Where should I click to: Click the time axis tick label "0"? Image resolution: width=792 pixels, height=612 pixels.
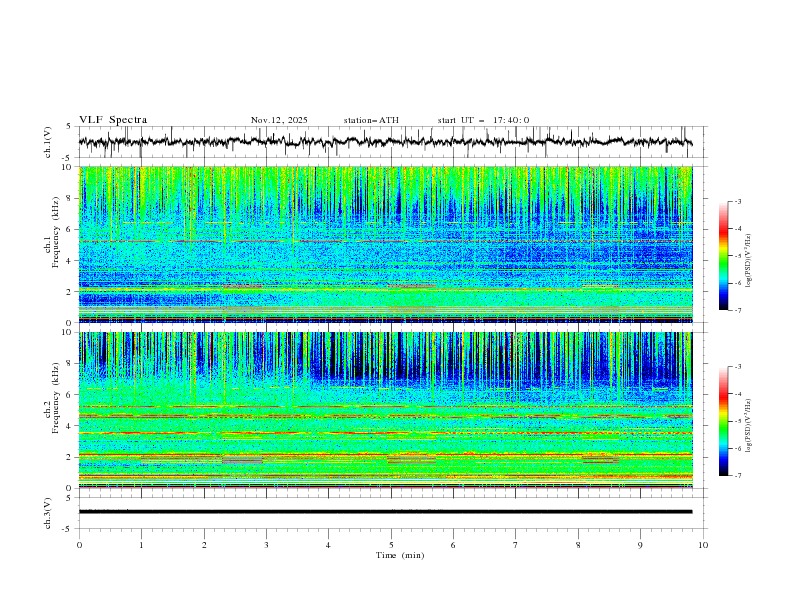tap(79, 545)
